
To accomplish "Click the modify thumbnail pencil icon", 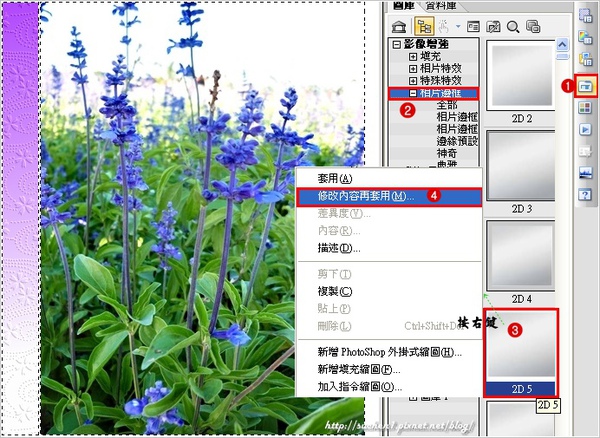I will (x=493, y=27).
